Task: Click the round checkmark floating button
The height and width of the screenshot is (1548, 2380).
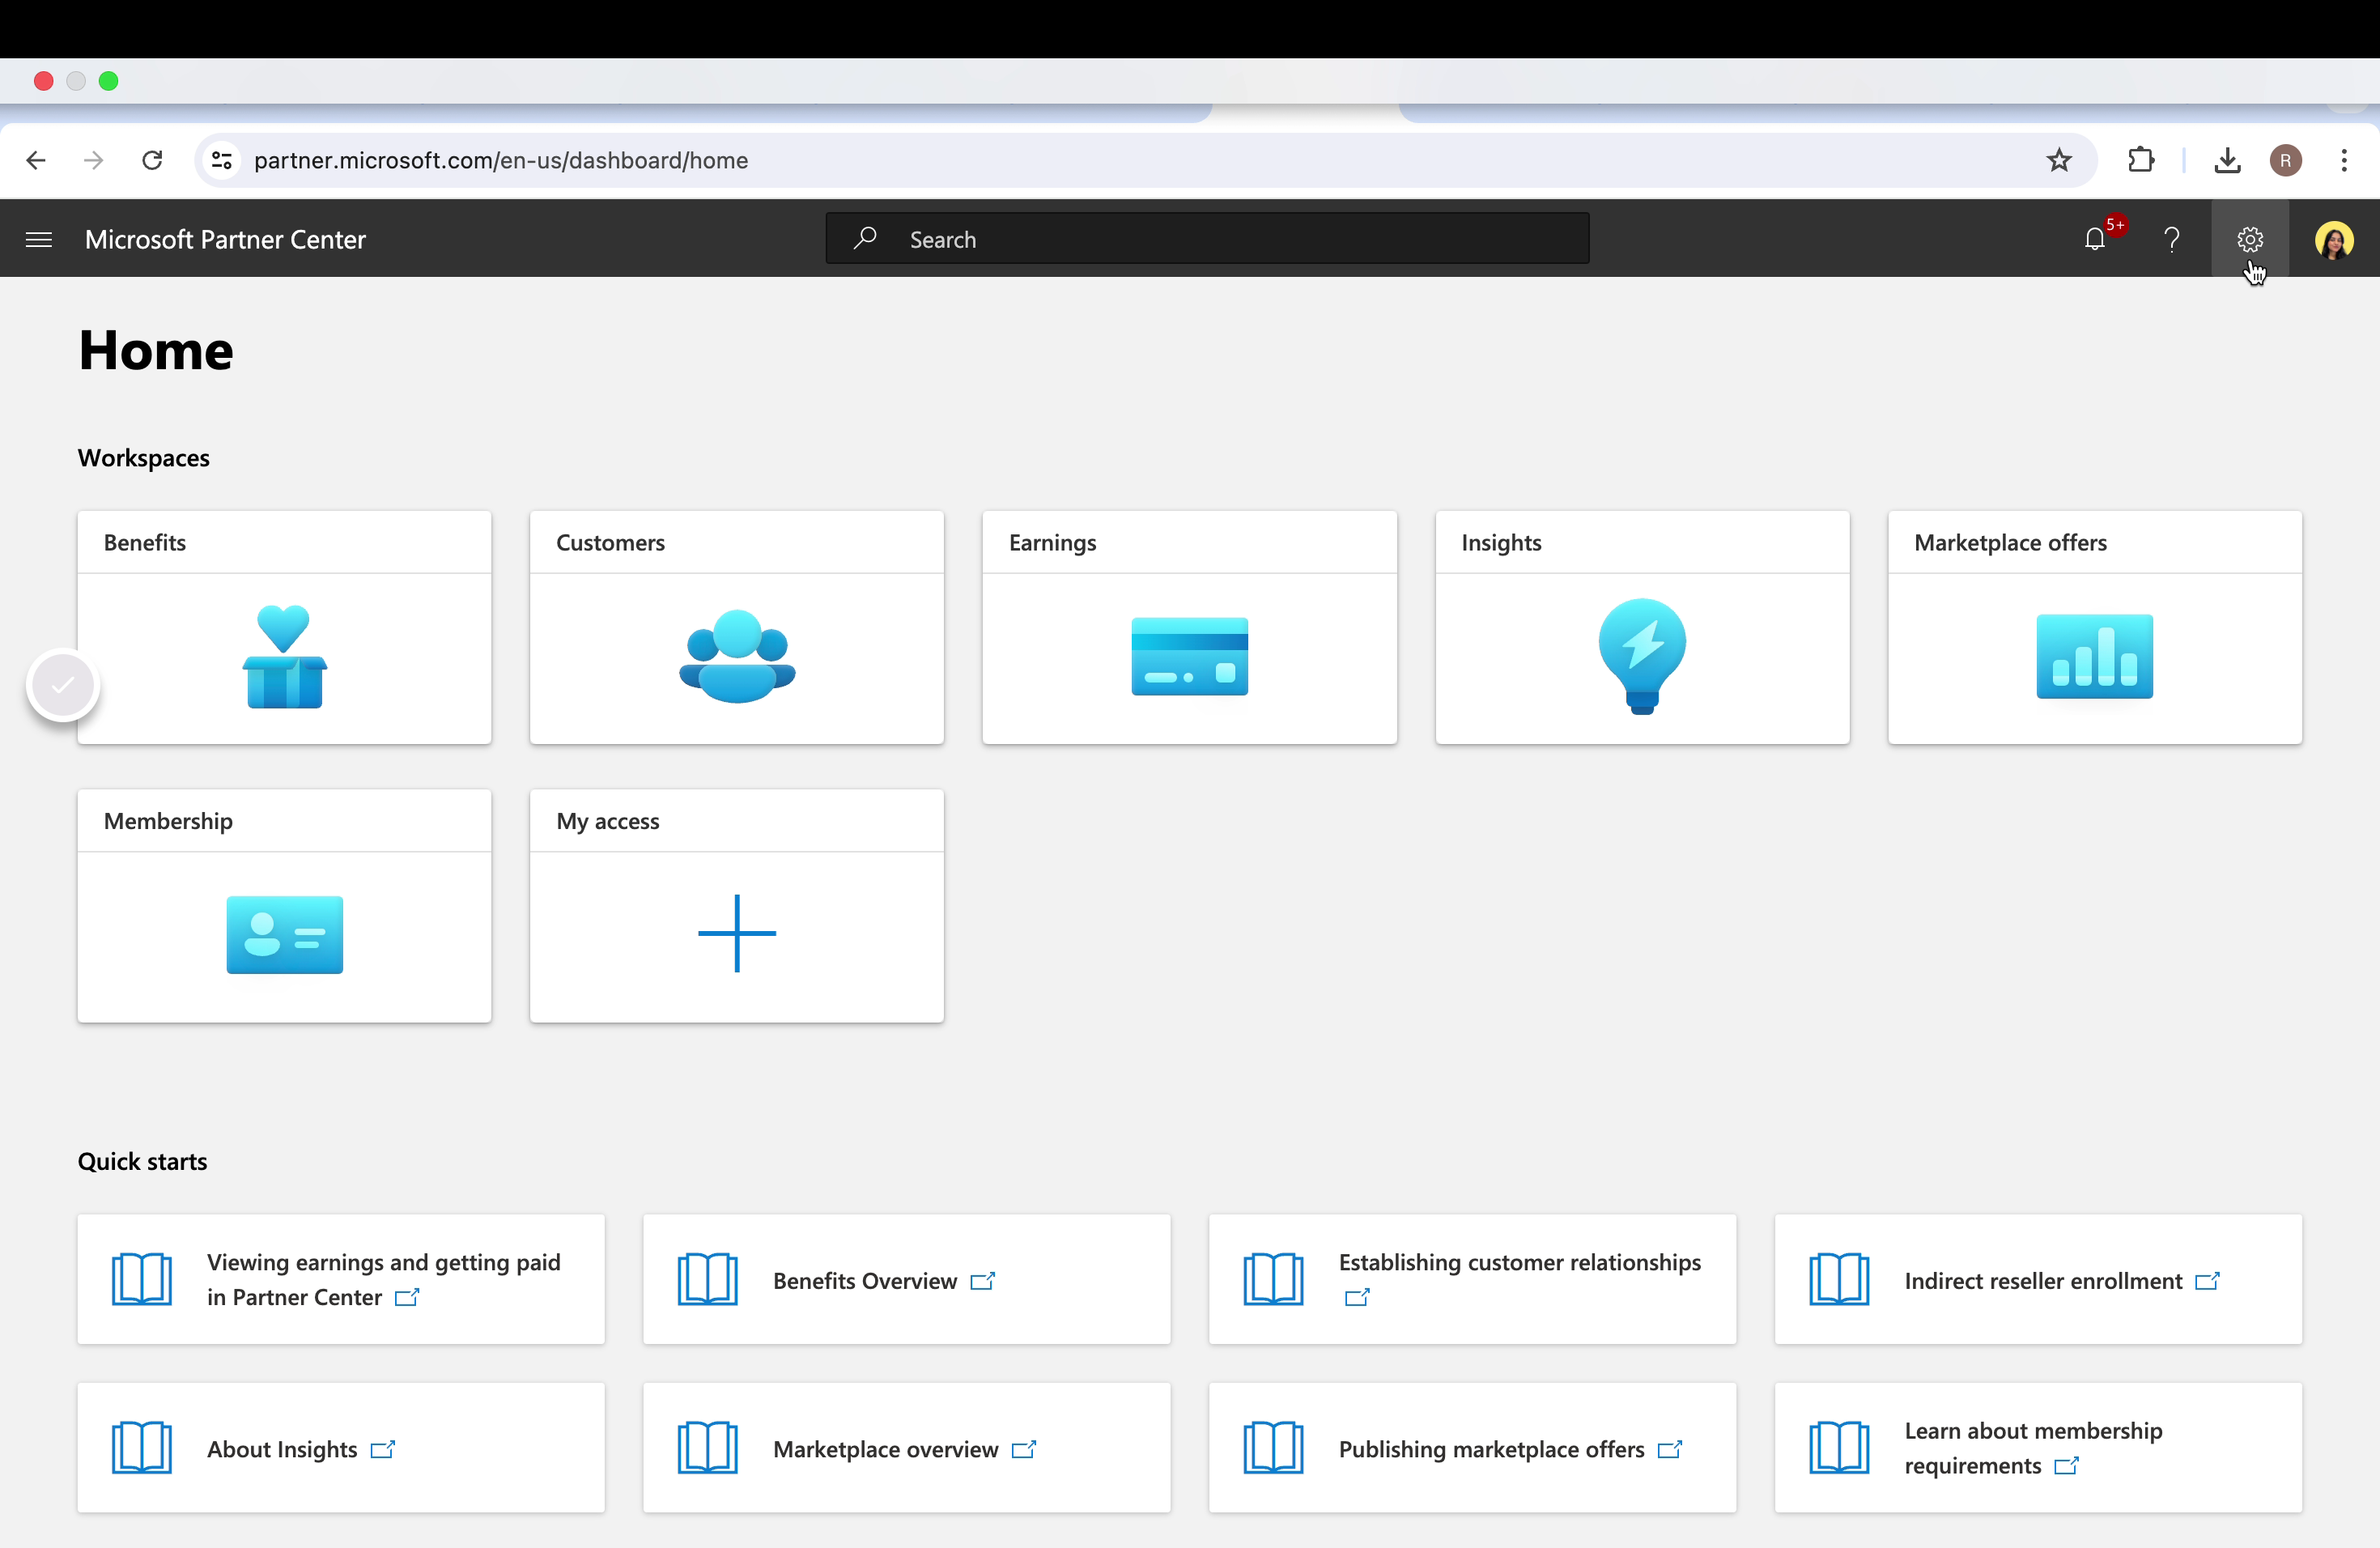Action: point(63,685)
